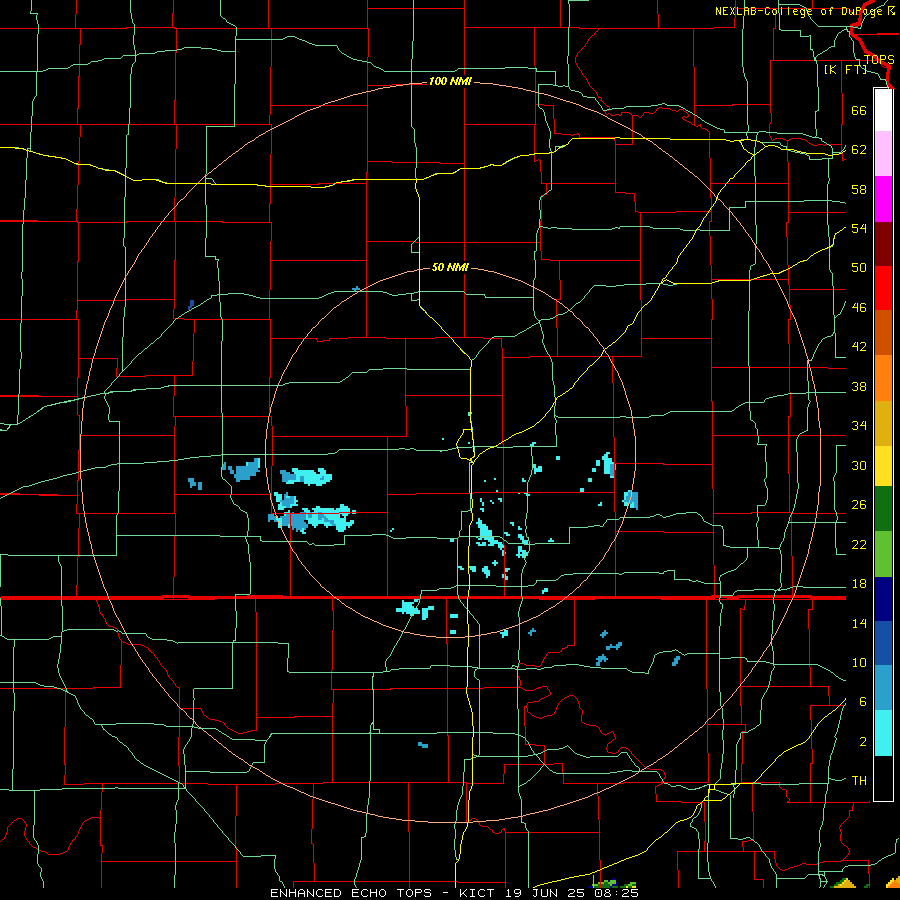Click the dark red 54 kft legend swatch
The image size is (900, 900).
point(883,244)
